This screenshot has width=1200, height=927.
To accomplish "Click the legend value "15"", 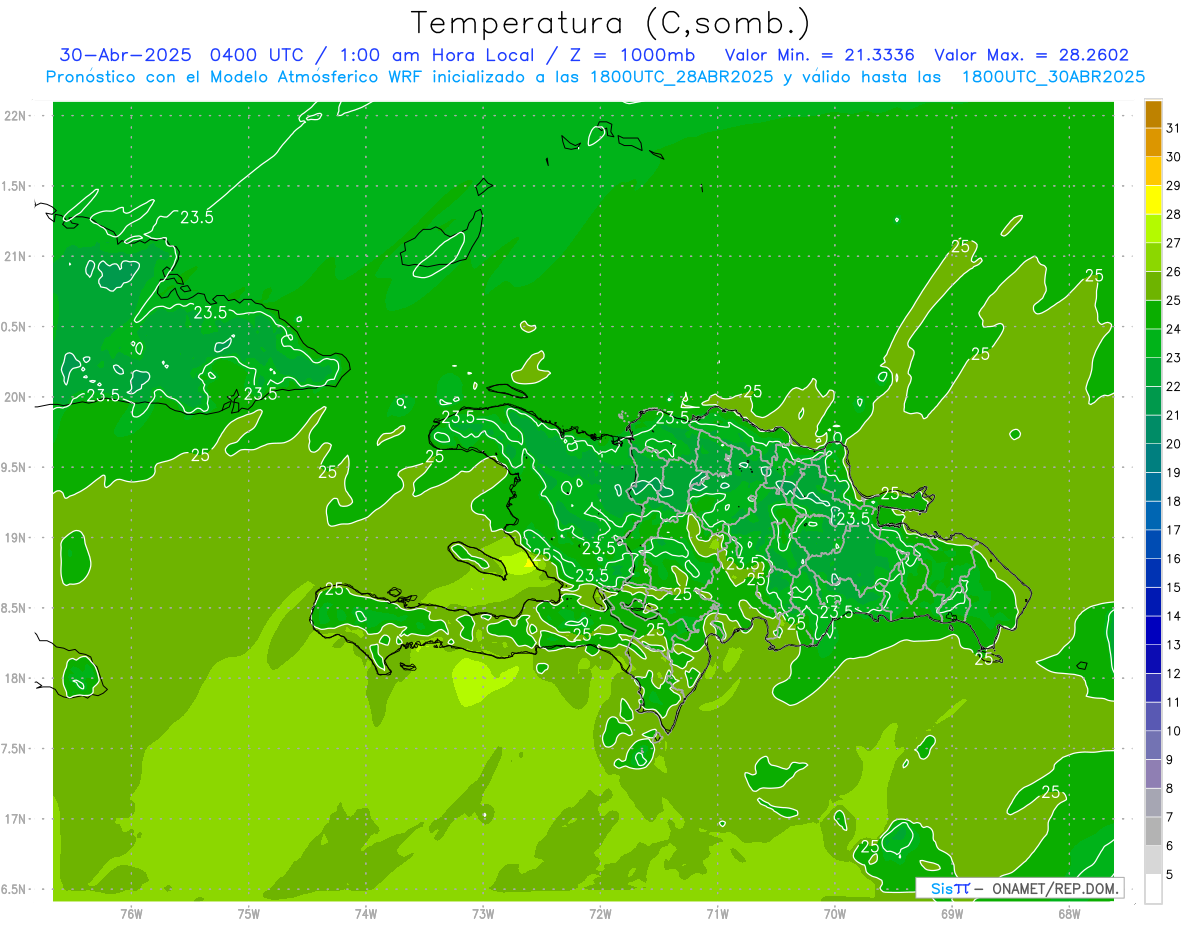I will 1173,587.
